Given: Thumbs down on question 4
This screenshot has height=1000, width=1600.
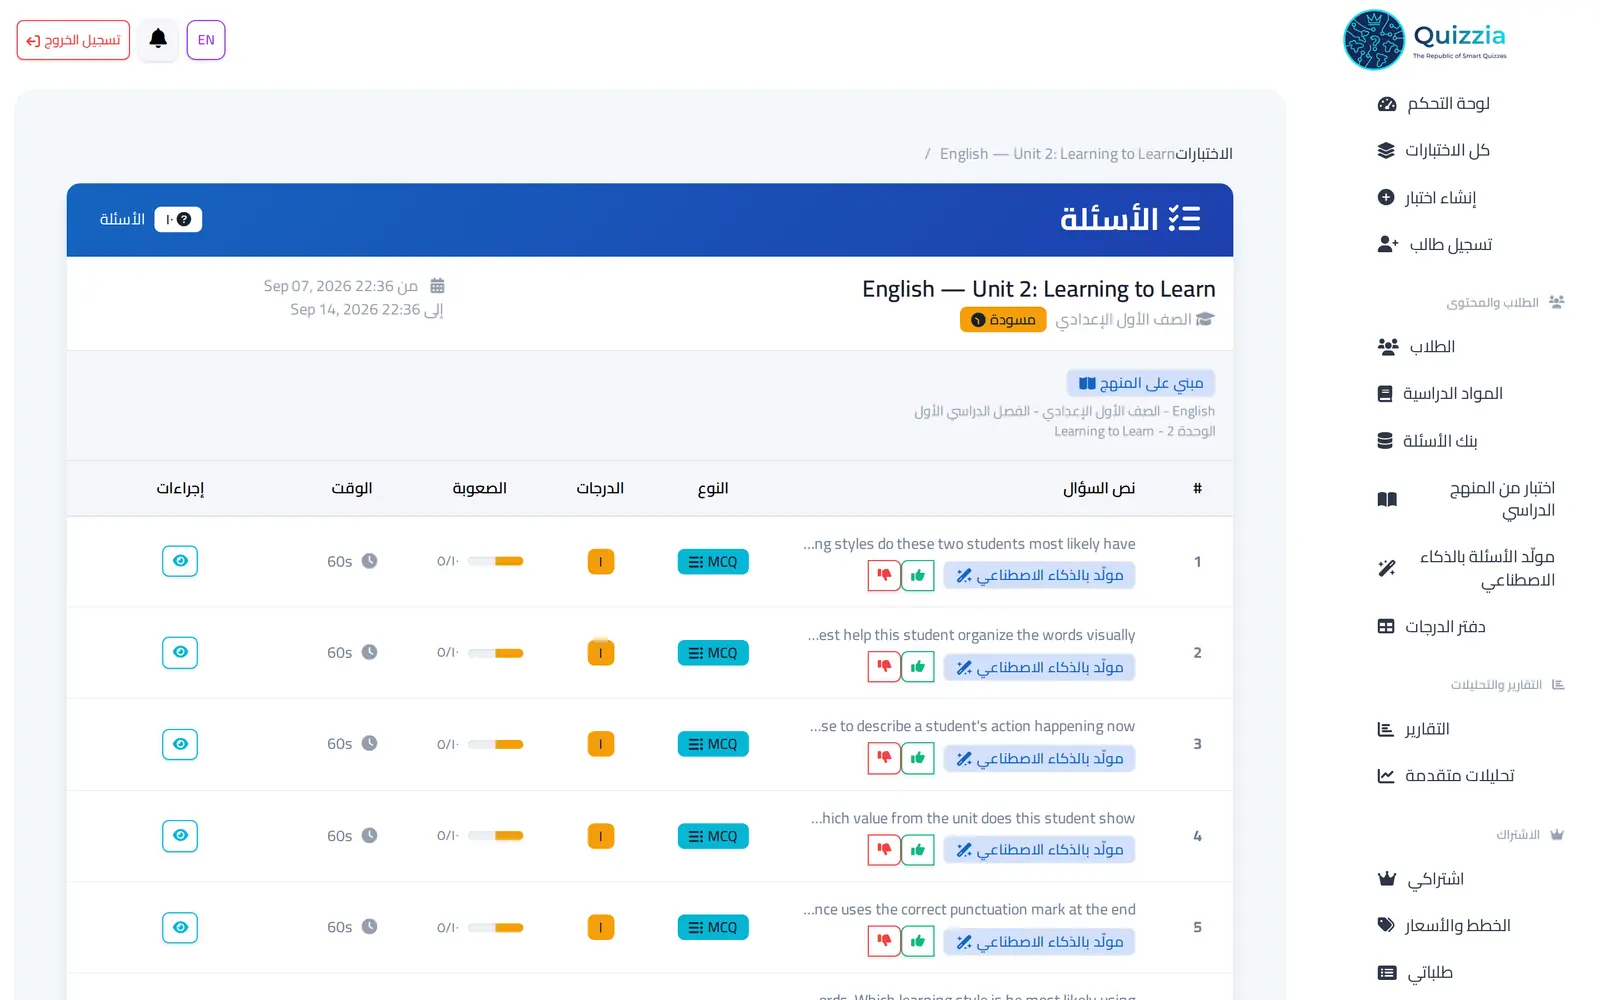Looking at the screenshot, I should [884, 850].
